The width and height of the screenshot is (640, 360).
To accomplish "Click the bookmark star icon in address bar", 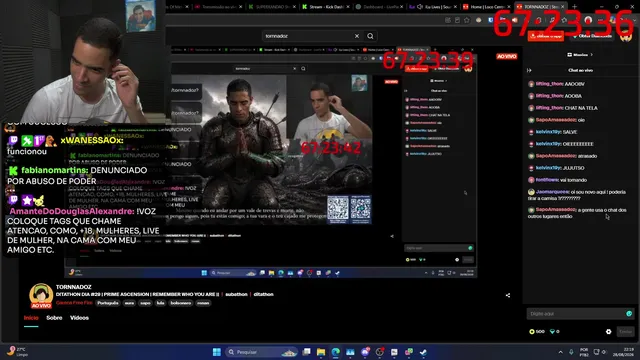I will pos(467,20).
